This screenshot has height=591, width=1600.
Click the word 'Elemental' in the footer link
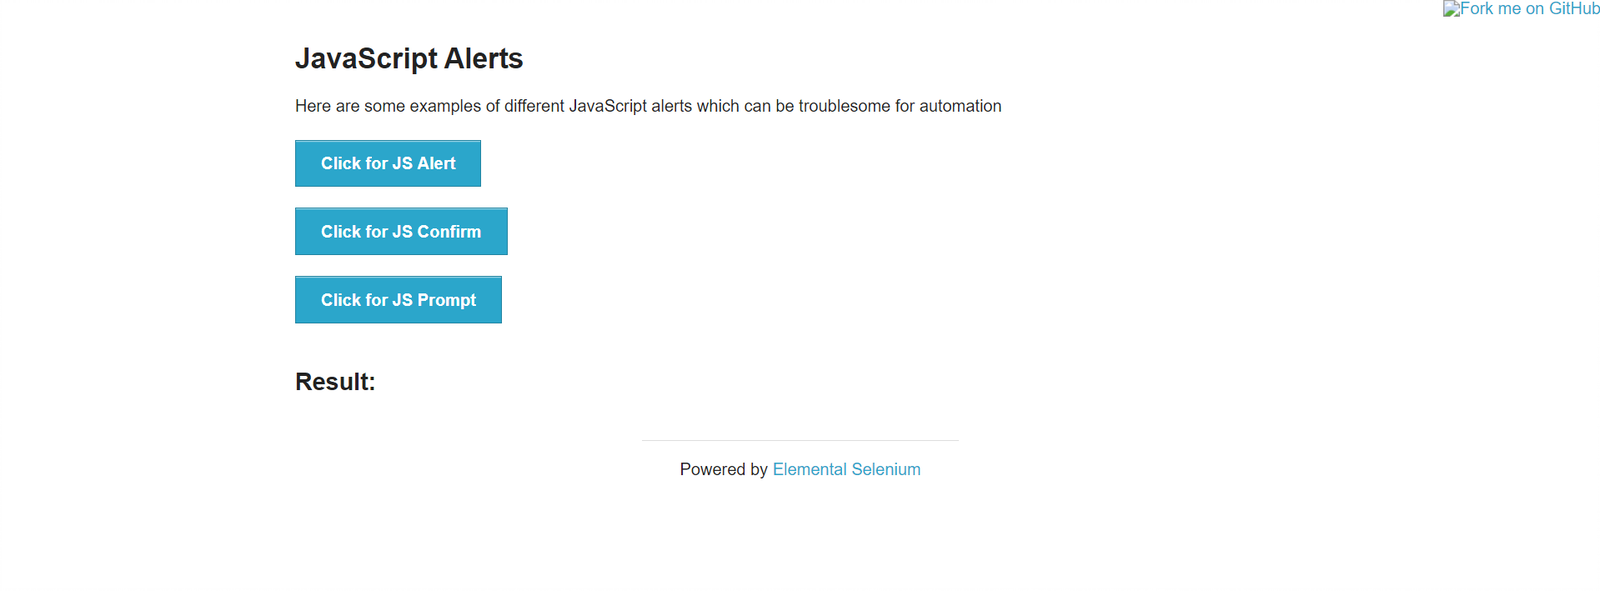[809, 469]
